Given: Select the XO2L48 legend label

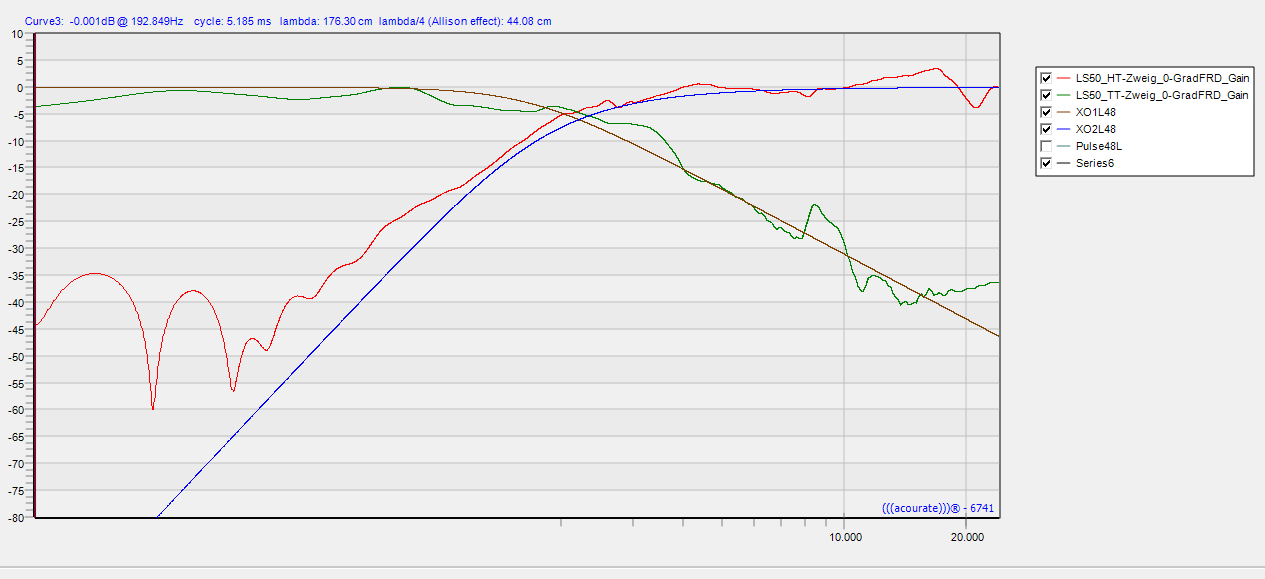Looking at the screenshot, I should (1096, 129).
